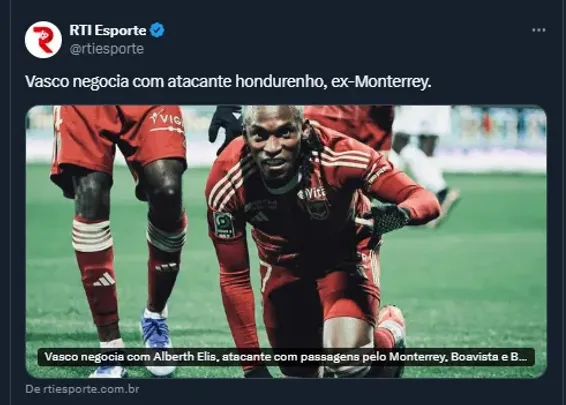Visit the @rtiesporte handle

coord(106,49)
